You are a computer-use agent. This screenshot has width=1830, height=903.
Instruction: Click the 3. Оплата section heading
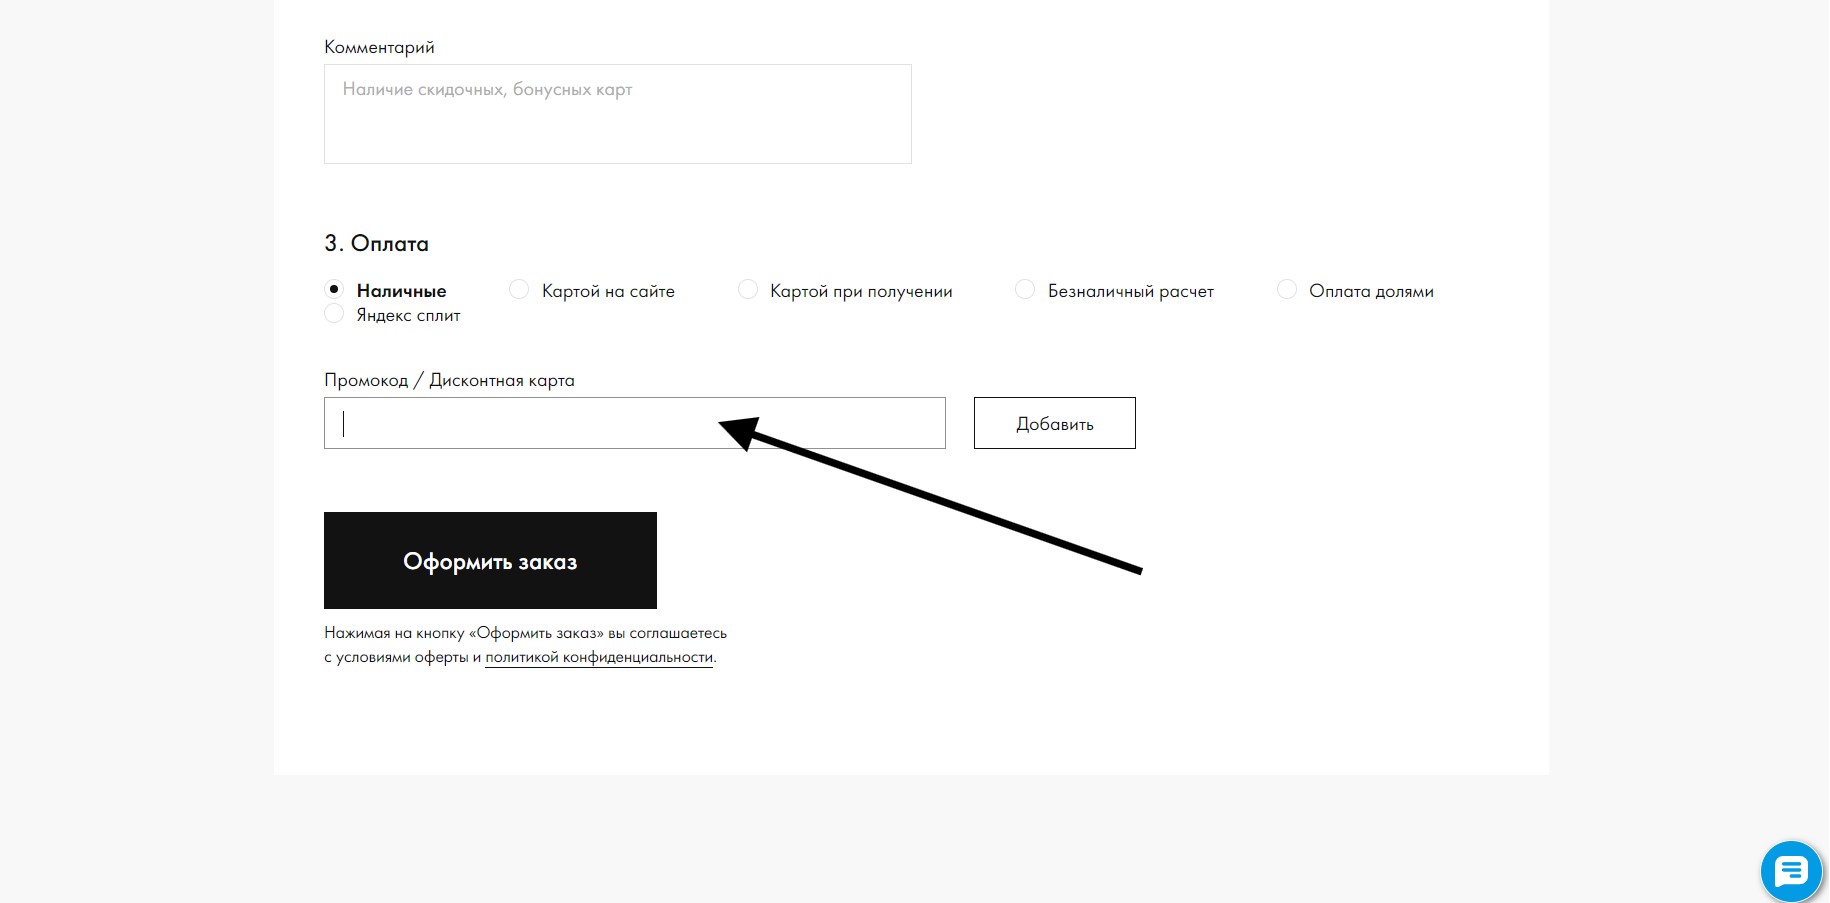coord(376,243)
